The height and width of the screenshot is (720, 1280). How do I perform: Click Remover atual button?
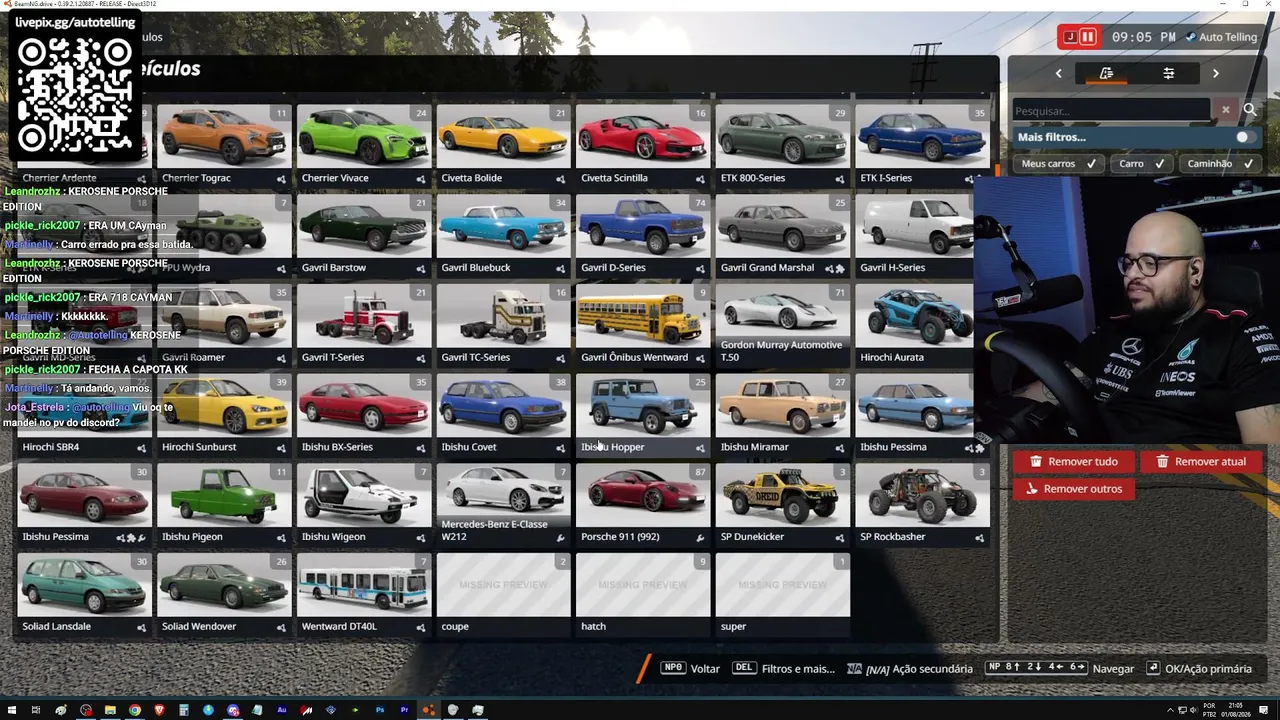pos(1200,461)
